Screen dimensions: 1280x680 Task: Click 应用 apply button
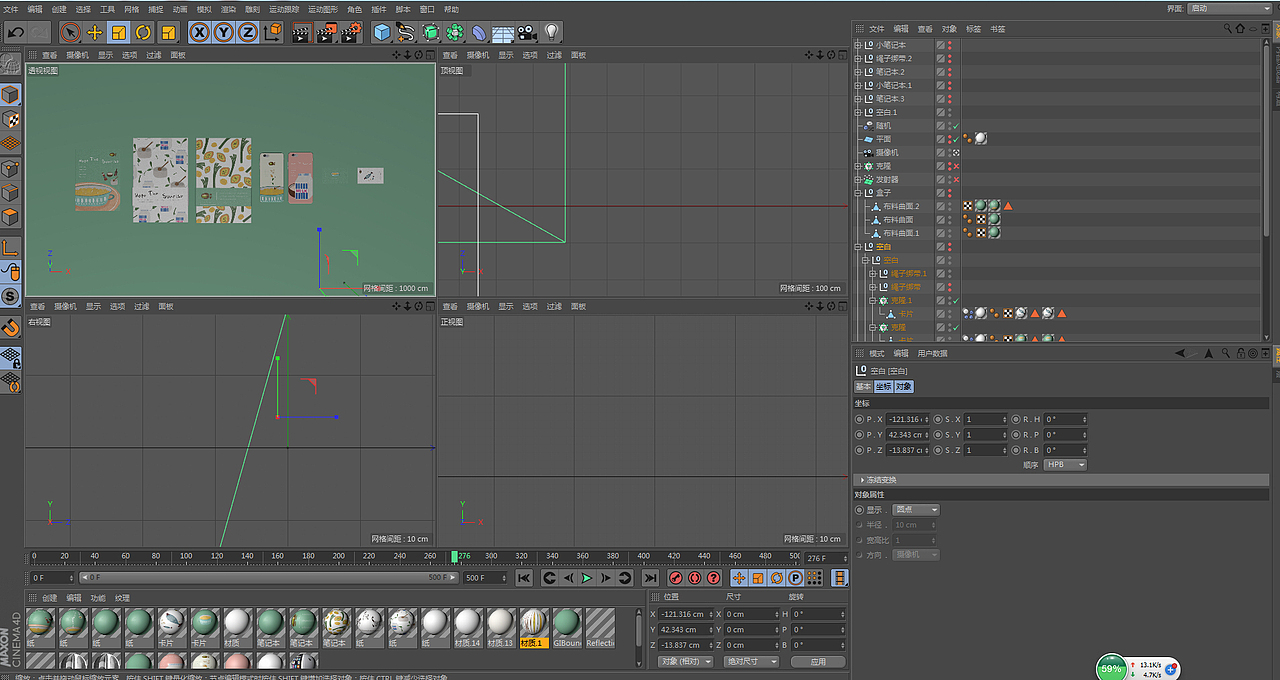click(818, 661)
